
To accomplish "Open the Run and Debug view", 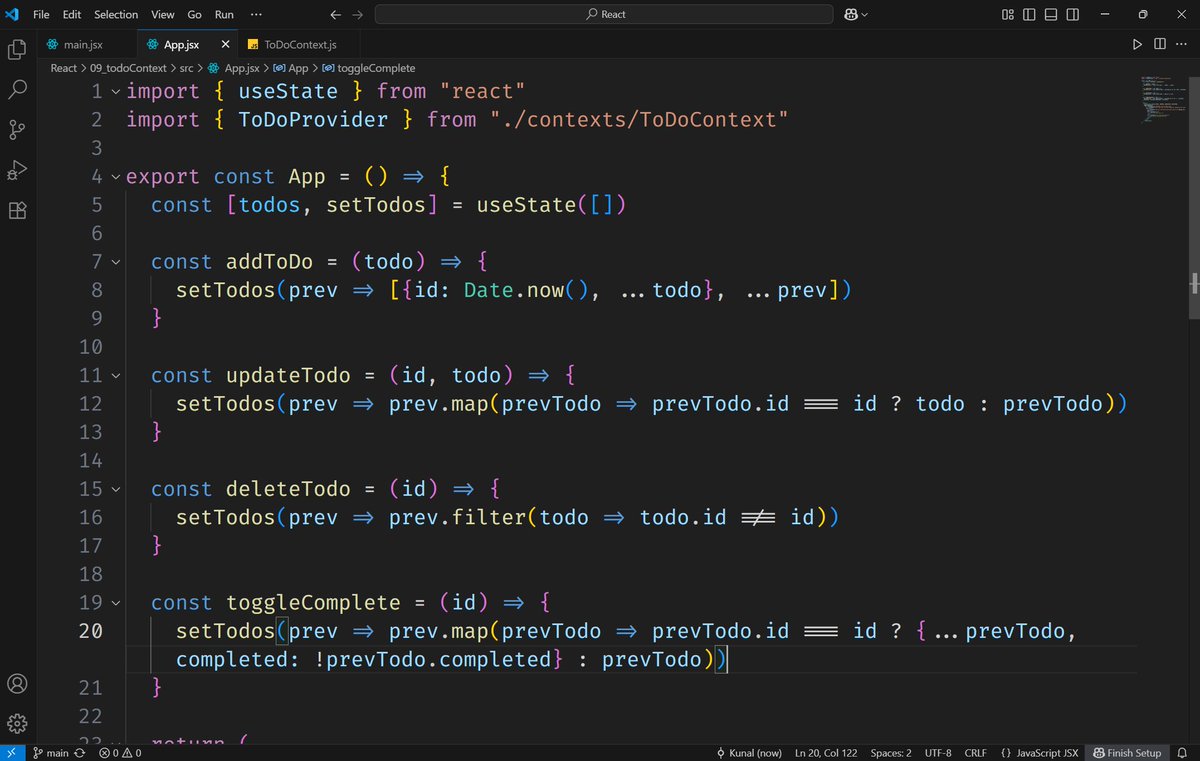I will [17, 170].
